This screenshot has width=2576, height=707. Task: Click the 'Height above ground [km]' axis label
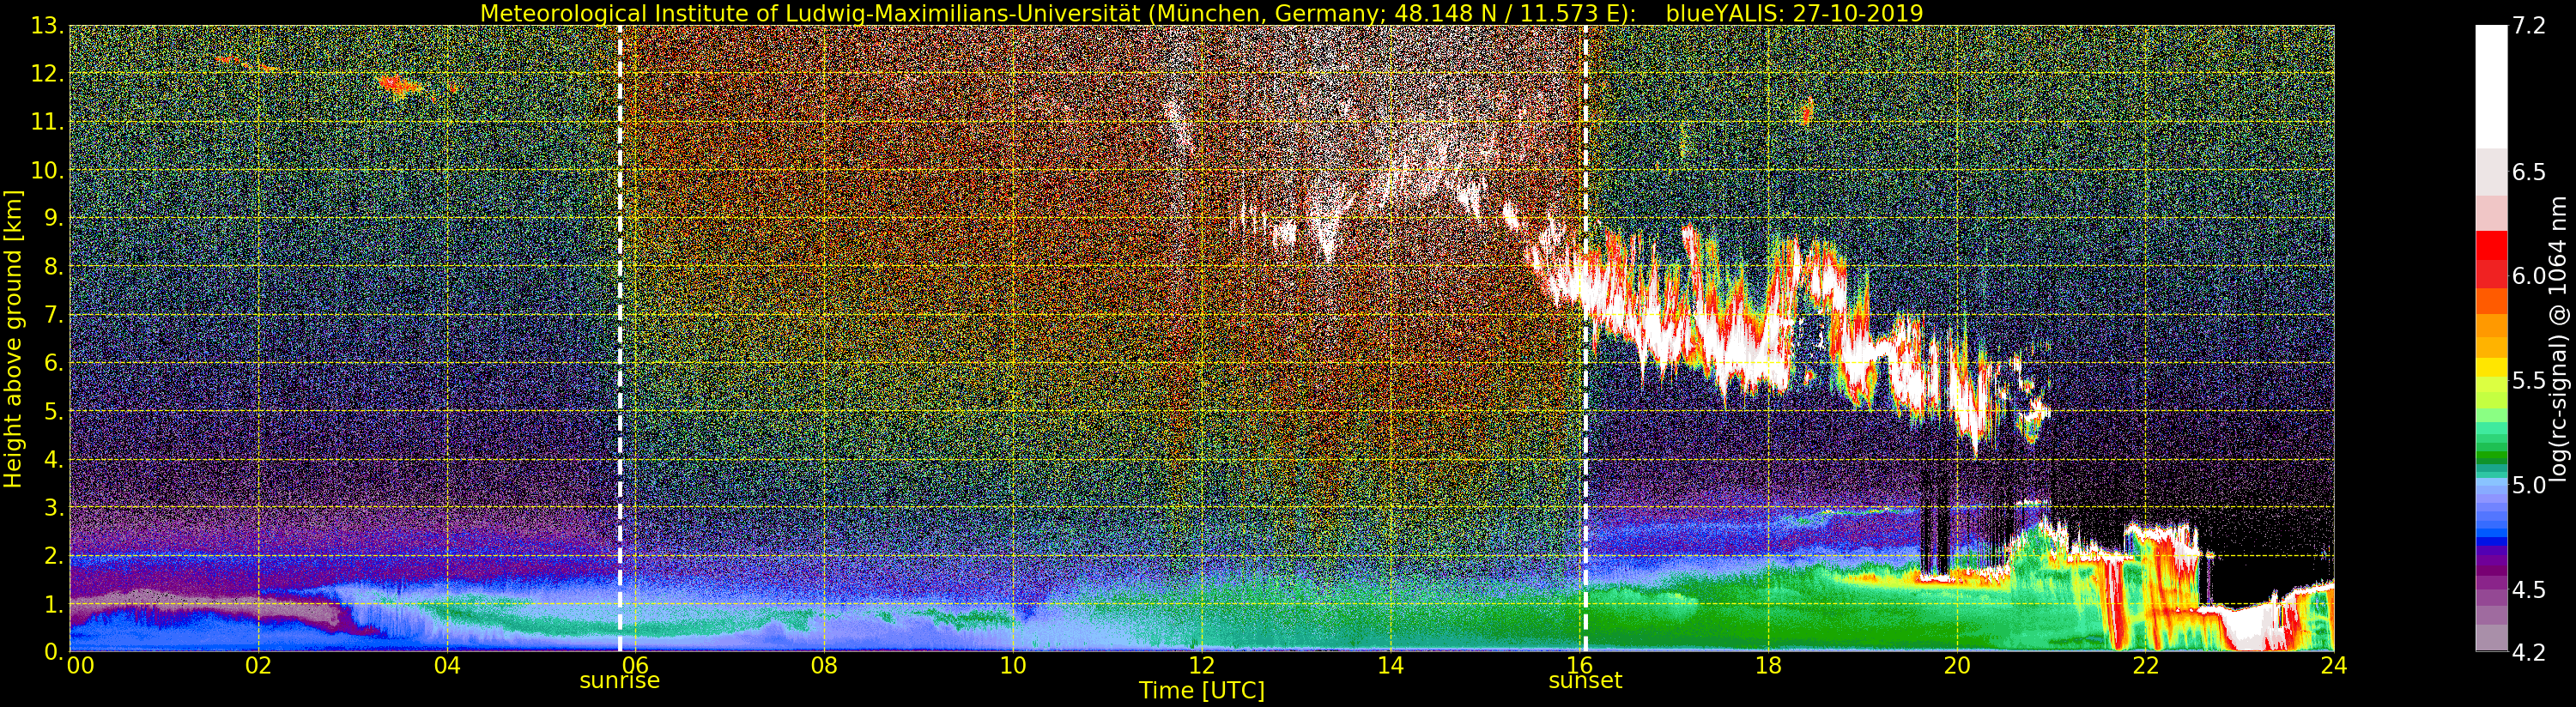click(13, 338)
